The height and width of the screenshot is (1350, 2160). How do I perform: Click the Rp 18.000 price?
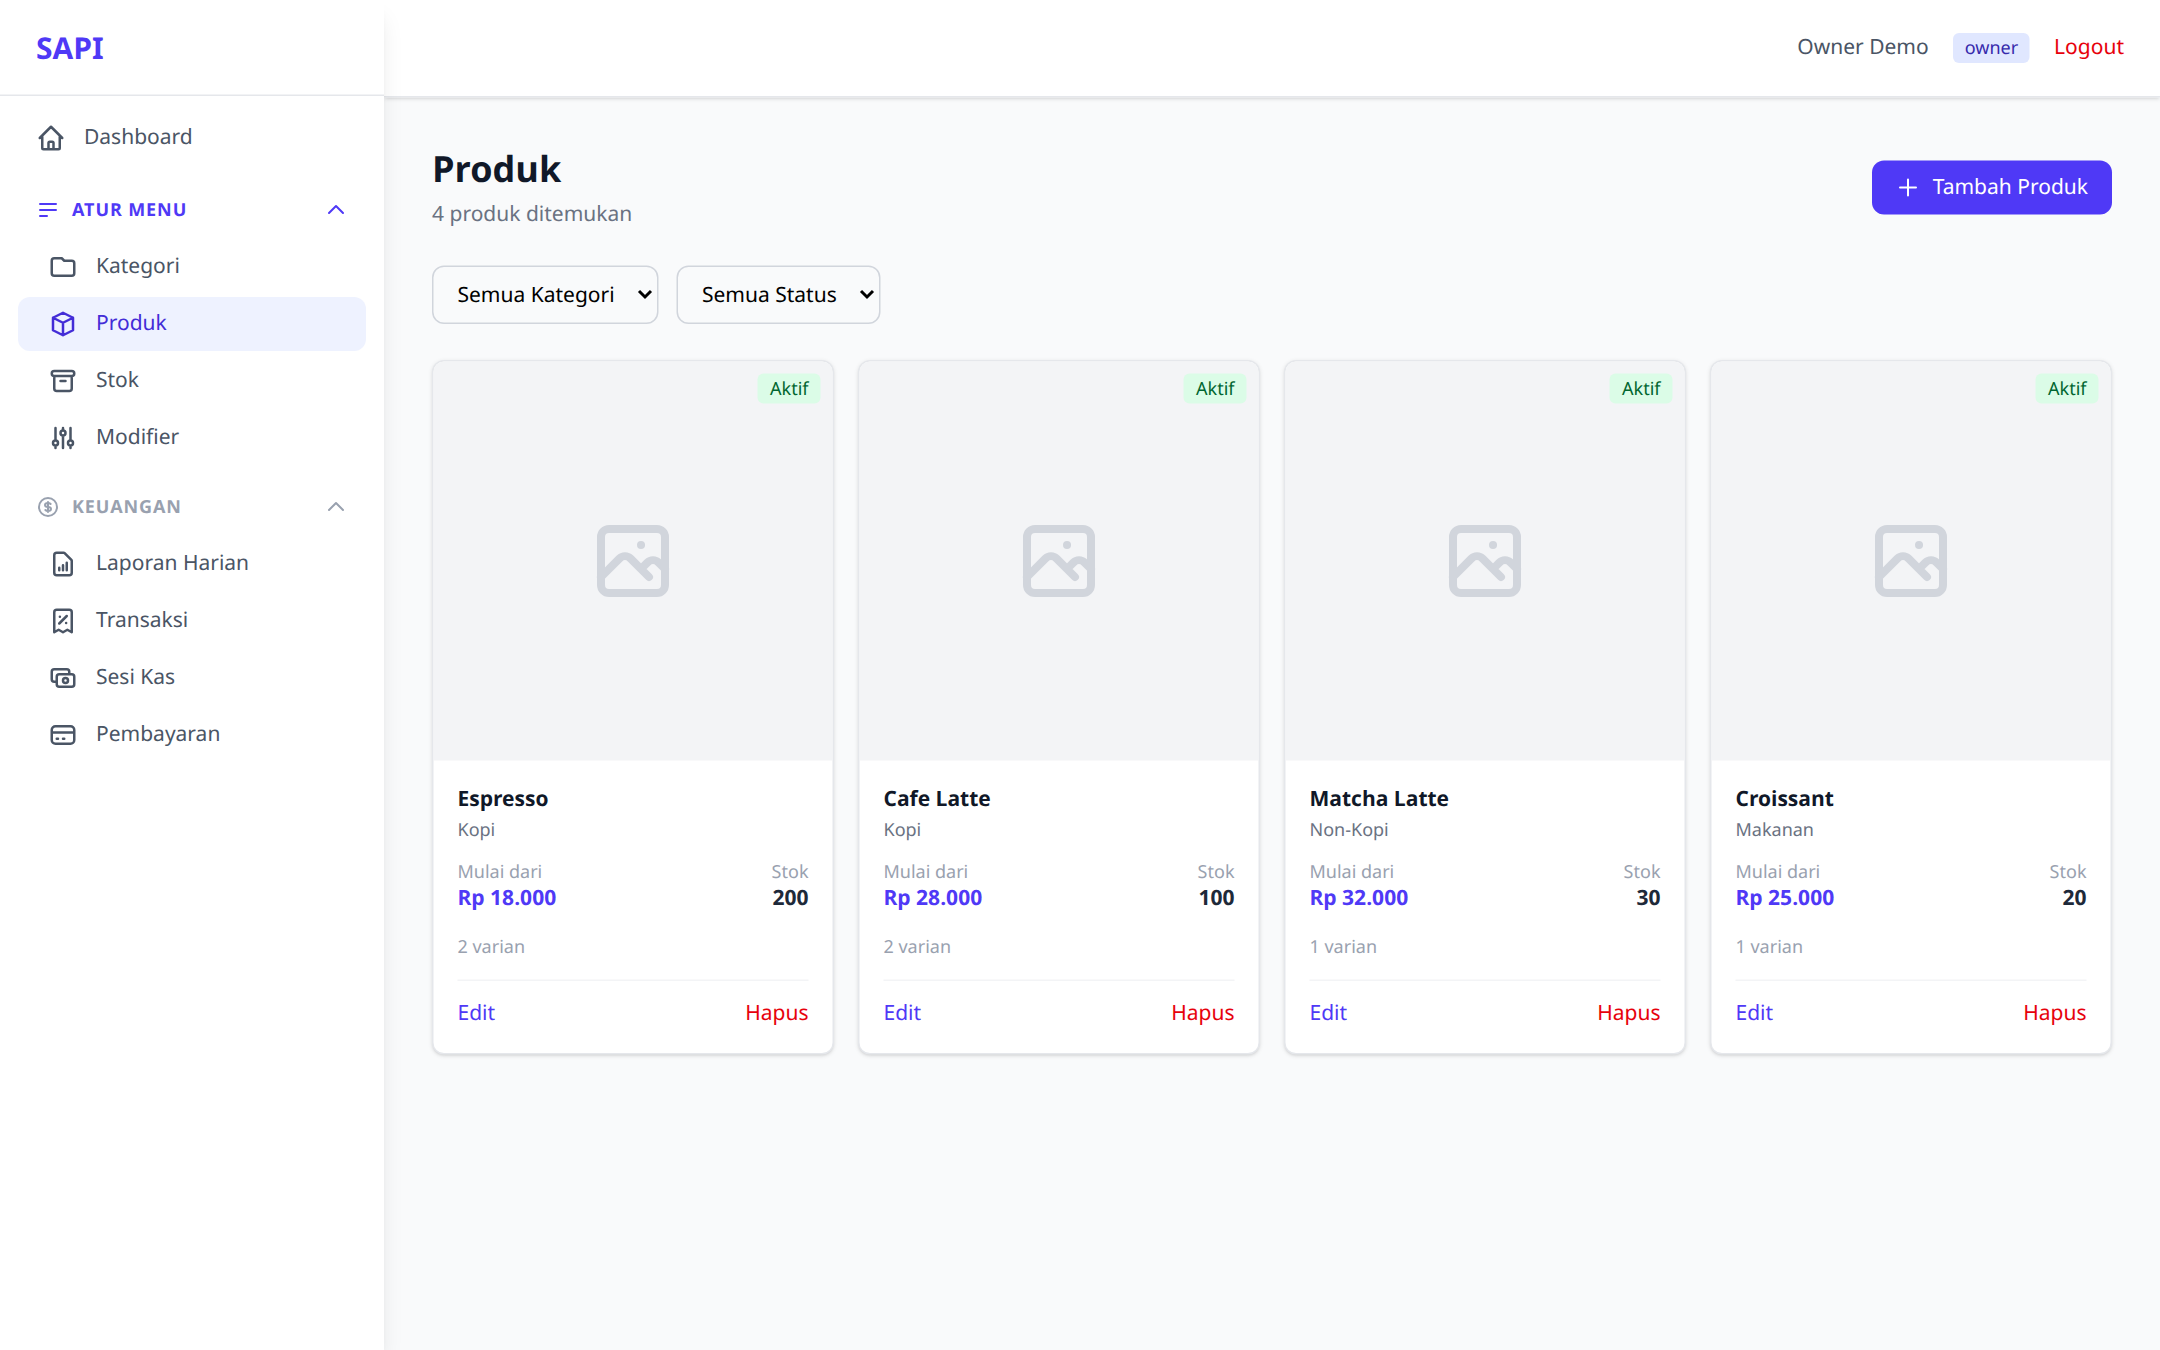[507, 898]
